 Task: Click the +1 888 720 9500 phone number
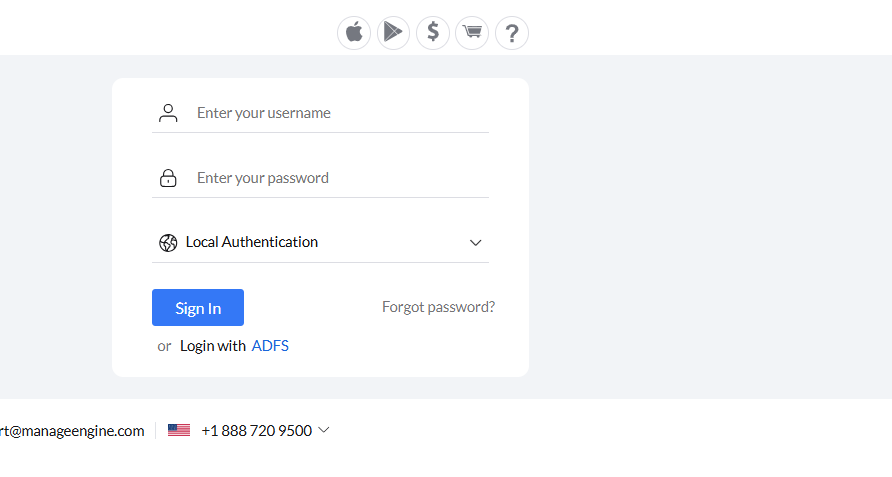[256, 431]
